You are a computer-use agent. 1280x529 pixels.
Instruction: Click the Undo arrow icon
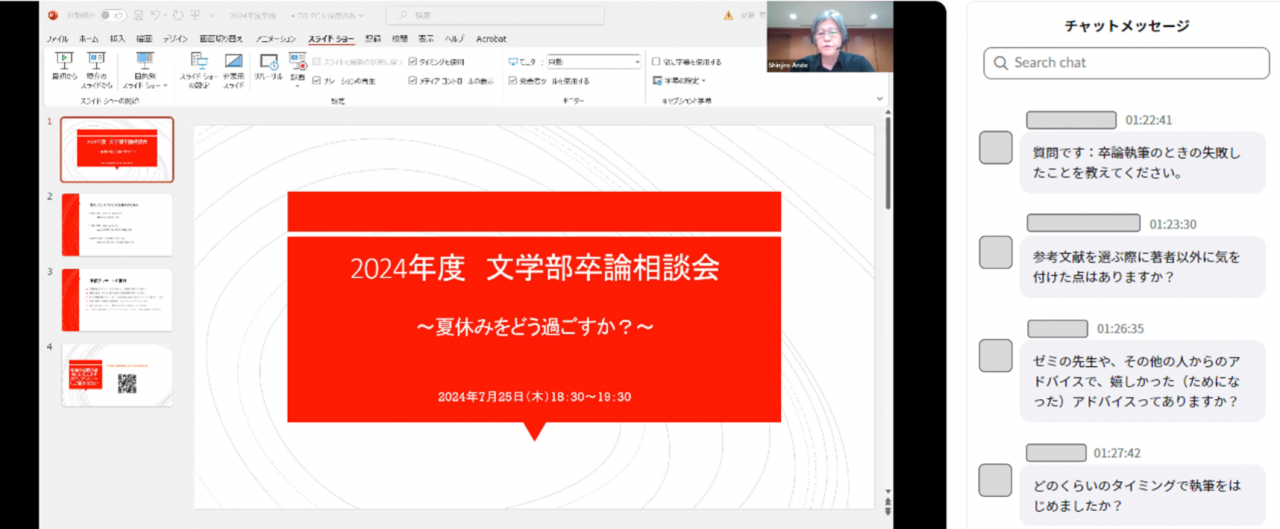(x=157, y=15)
